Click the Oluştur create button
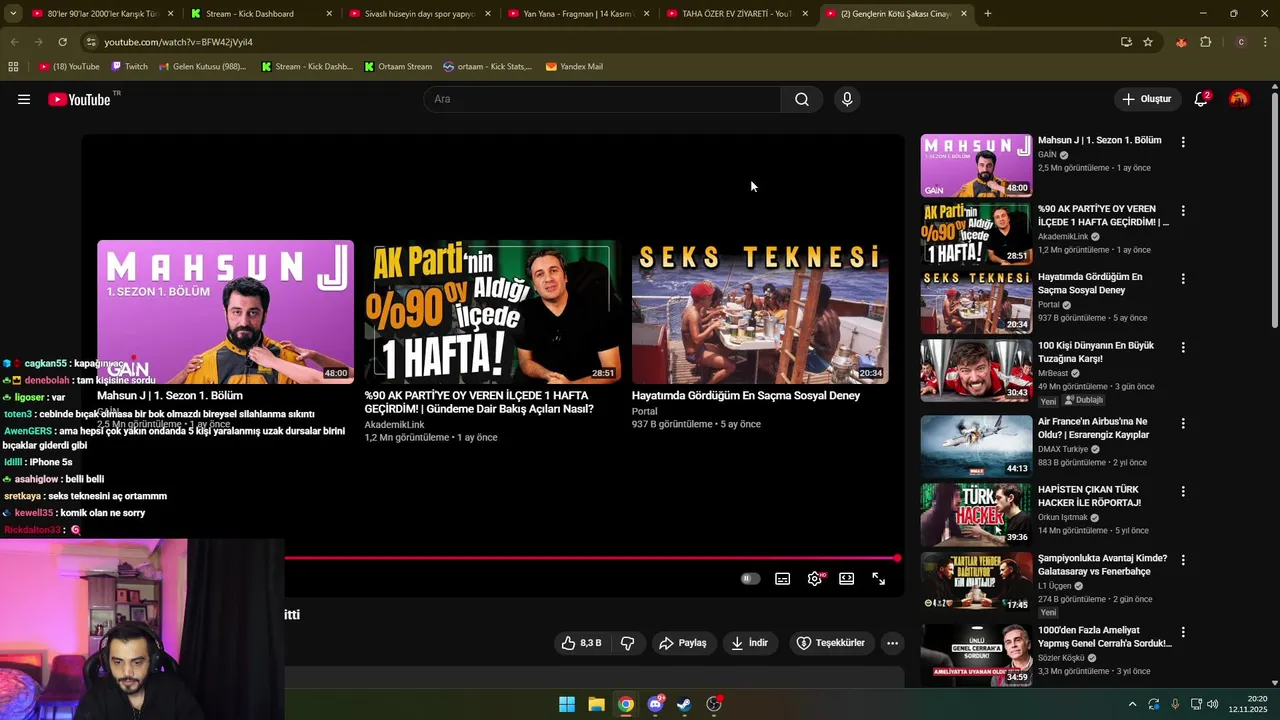The image size is (1280, 720). (x=1146, y=99)
